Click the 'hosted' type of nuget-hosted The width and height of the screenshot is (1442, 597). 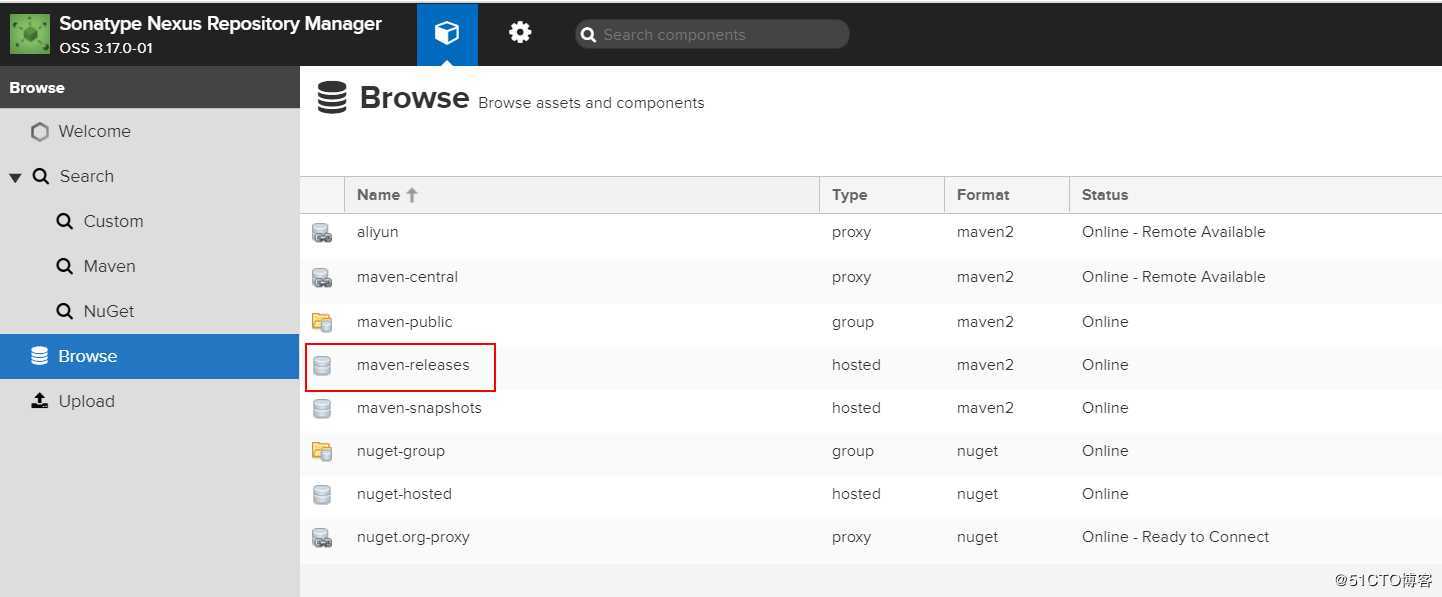(856, 494)
